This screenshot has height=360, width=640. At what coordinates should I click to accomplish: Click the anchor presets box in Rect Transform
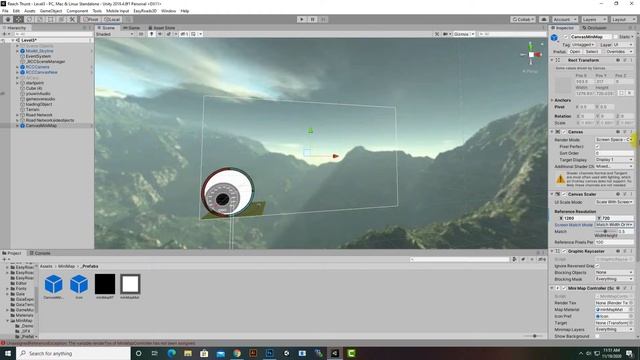(564, 85)
